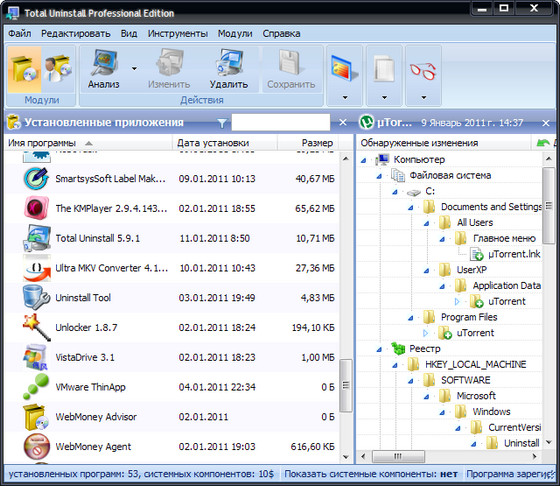Screen dimensions: 560x486
Task: Select the Monitored programs module icon
Action: click(x=58, y=69)
